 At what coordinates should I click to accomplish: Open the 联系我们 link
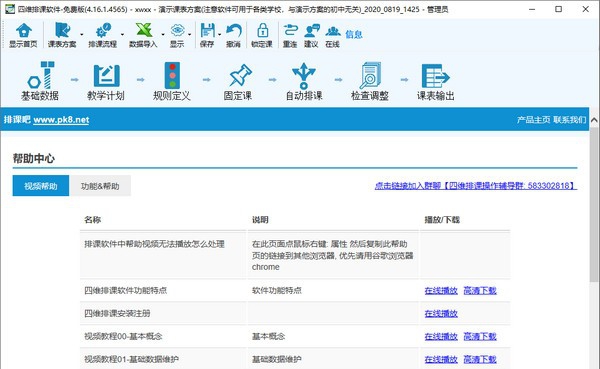[x=570, y=120]
